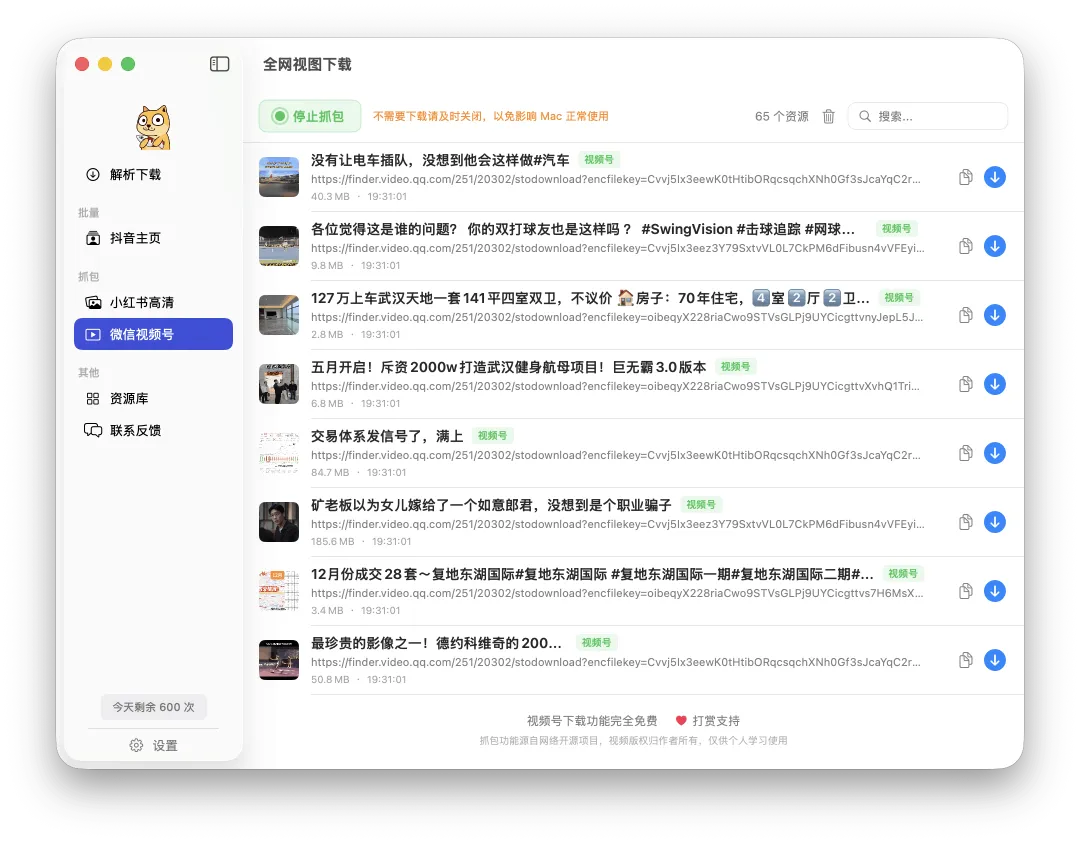This screenshot has height=843, width=1080.
Task: Download 127万上车武汉天地 video
Action: click(995, 315)
